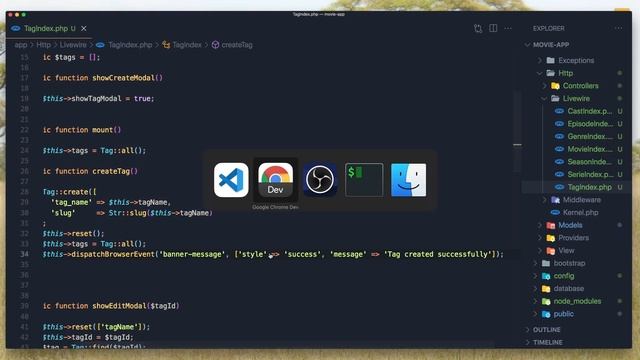
Task: Click the Http breadcrumb segment
Action: (x=44, y=45)
